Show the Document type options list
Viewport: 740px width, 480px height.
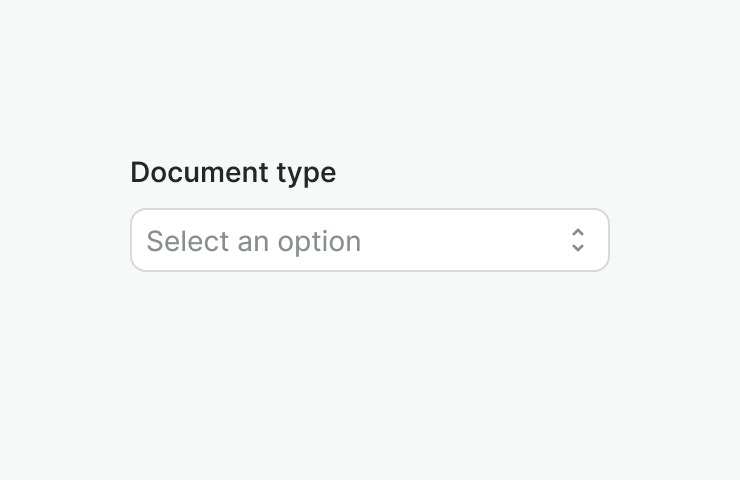[x=369, y=240]
